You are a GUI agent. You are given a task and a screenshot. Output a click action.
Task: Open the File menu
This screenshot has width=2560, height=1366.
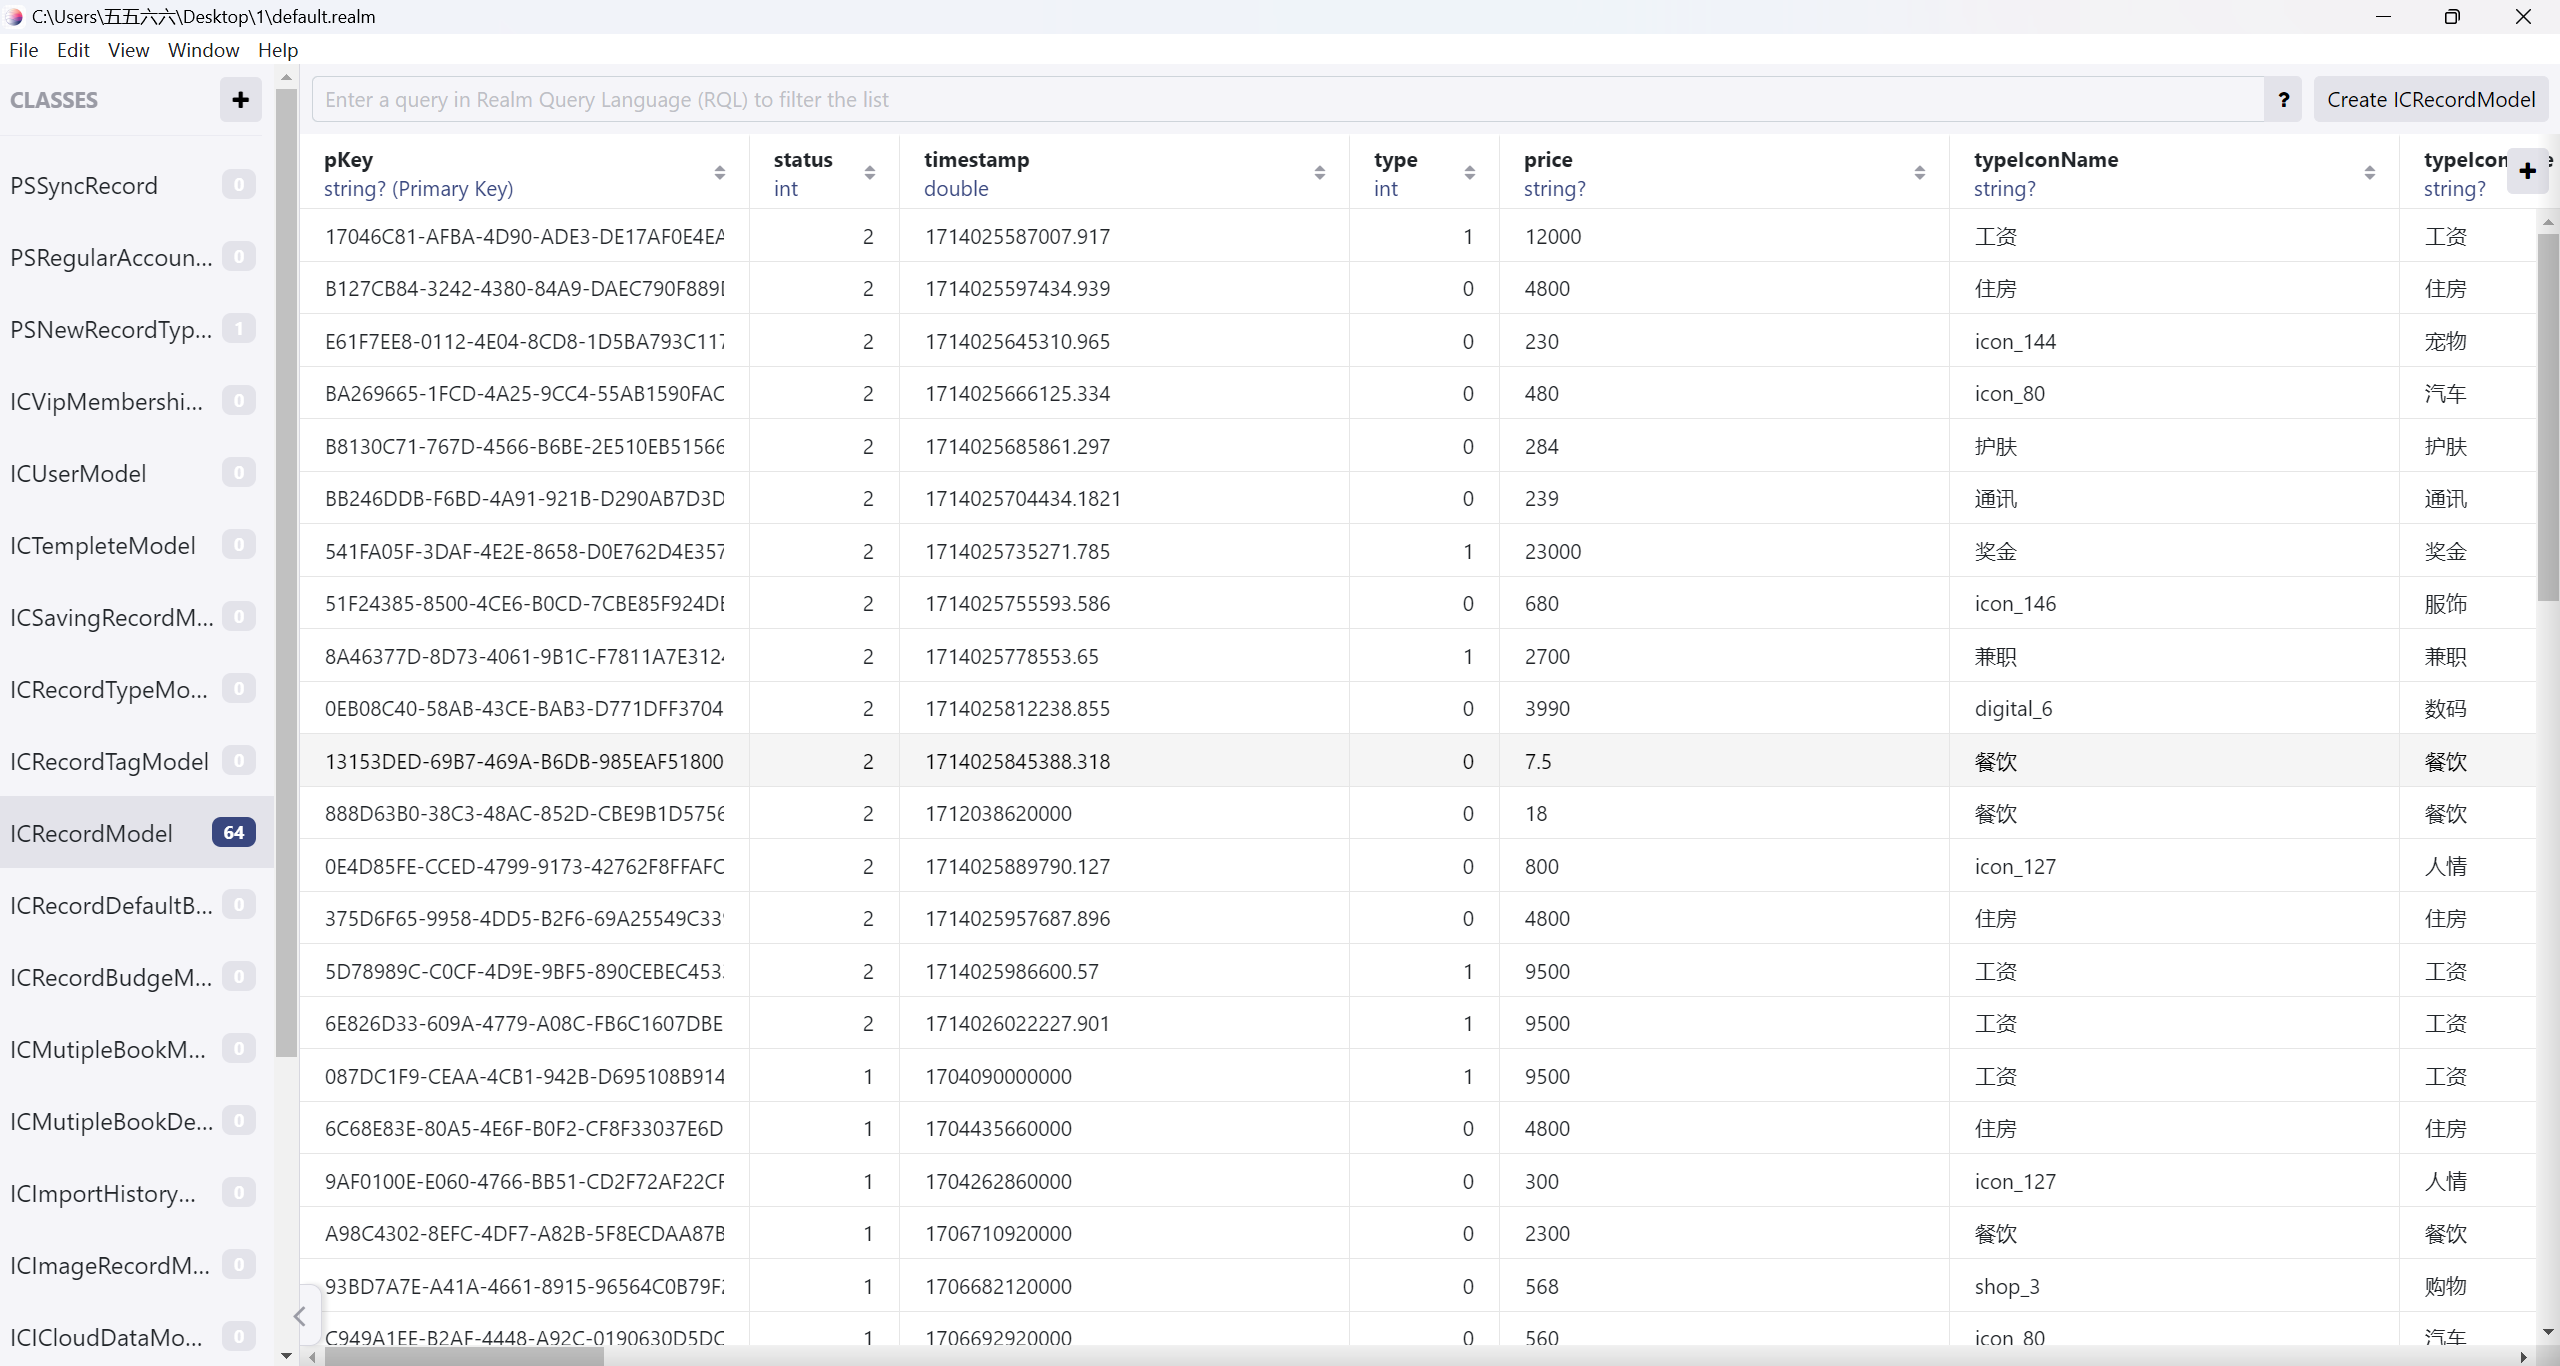(23, 50)
